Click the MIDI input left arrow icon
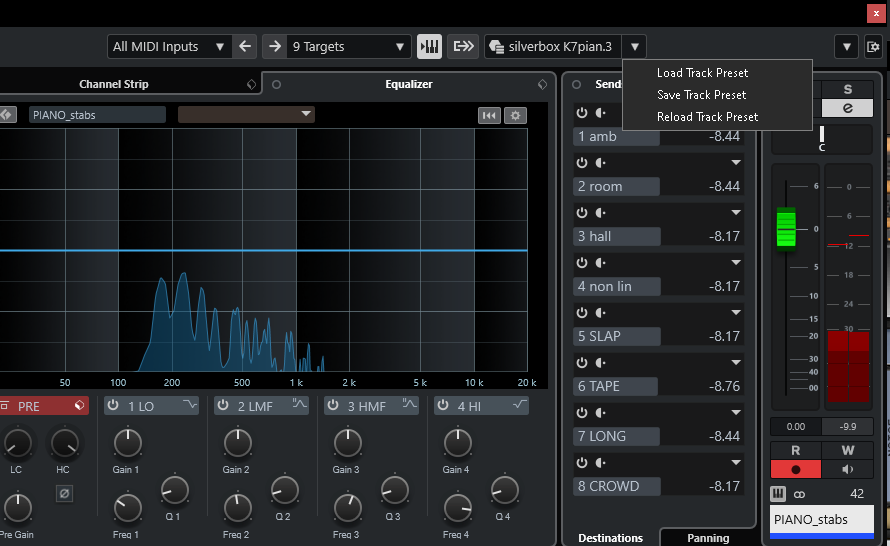Viewport: 890px width, 546px height. [245, 47]
